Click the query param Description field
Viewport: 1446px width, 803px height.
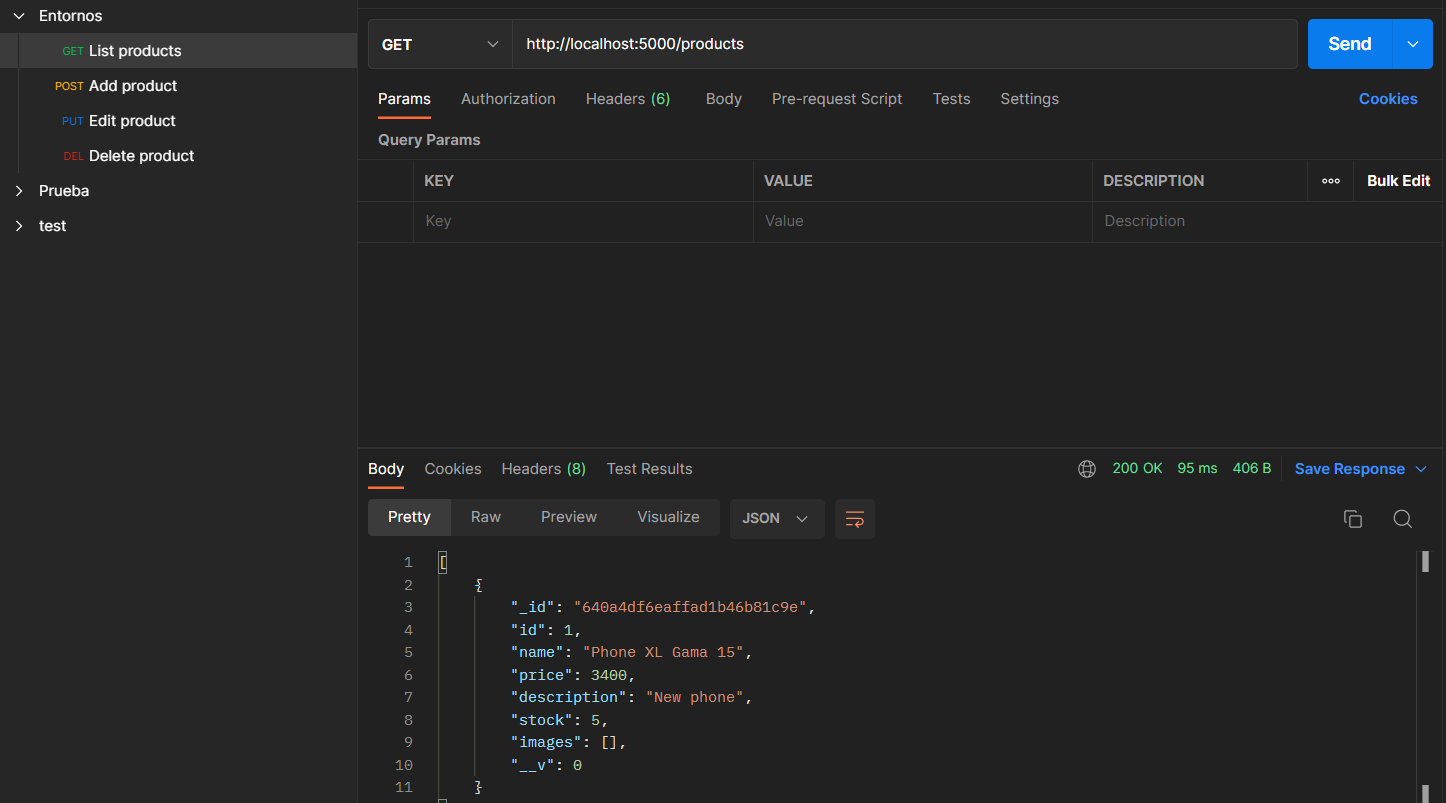coord(1266,221)
